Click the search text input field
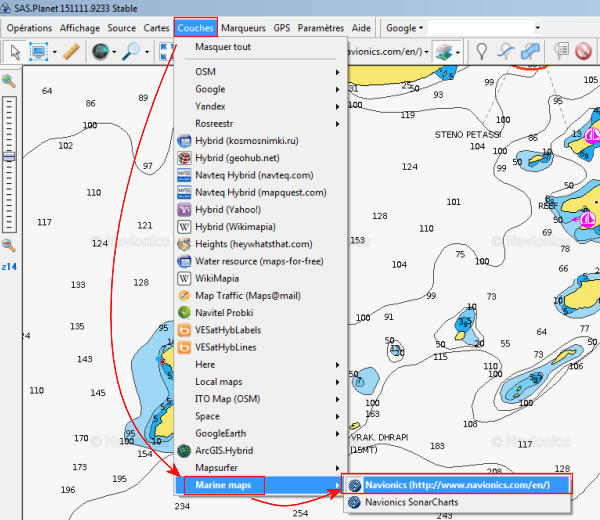 point(481,28)
